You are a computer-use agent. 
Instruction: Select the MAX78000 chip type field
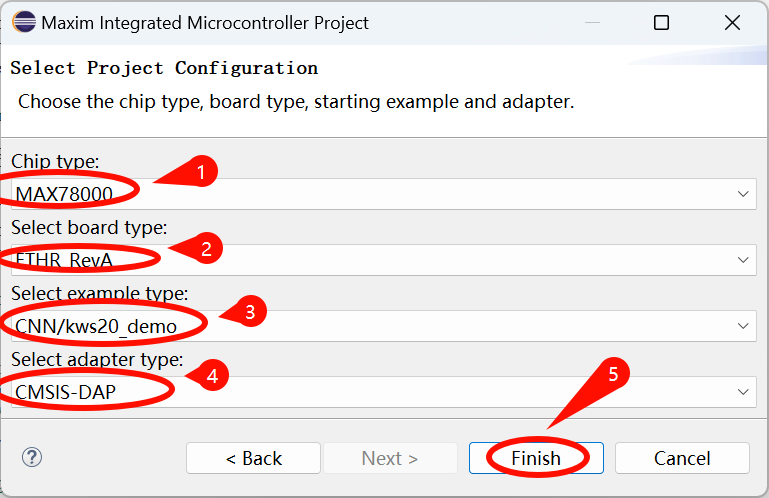(x=384, y=194)
